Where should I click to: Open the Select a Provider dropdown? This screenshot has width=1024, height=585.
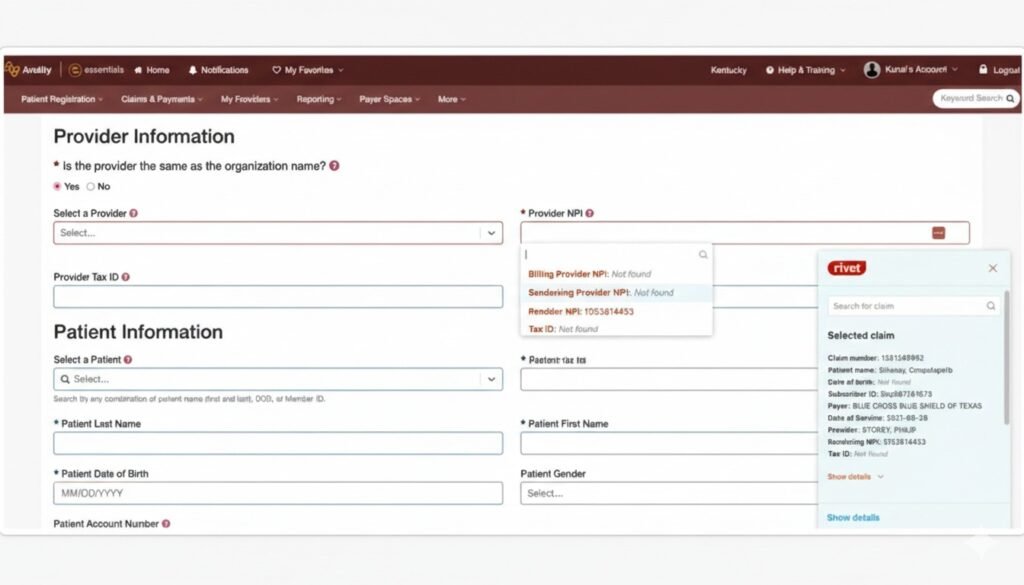(278, 233)
